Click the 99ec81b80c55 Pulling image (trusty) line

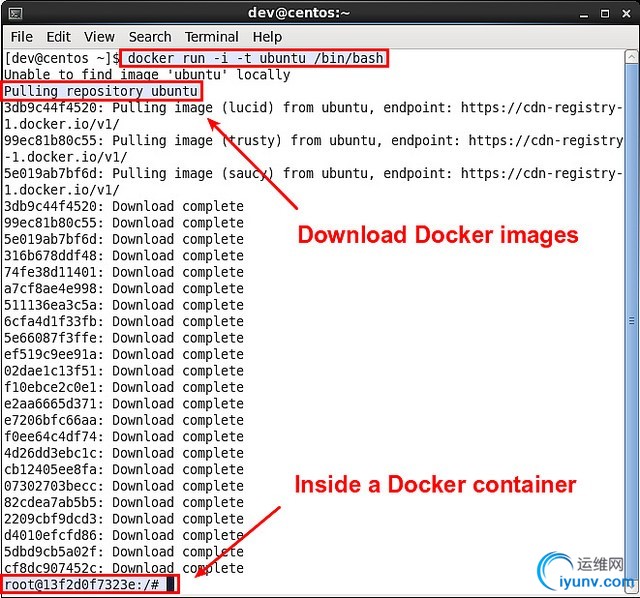[x=313, y=149]
